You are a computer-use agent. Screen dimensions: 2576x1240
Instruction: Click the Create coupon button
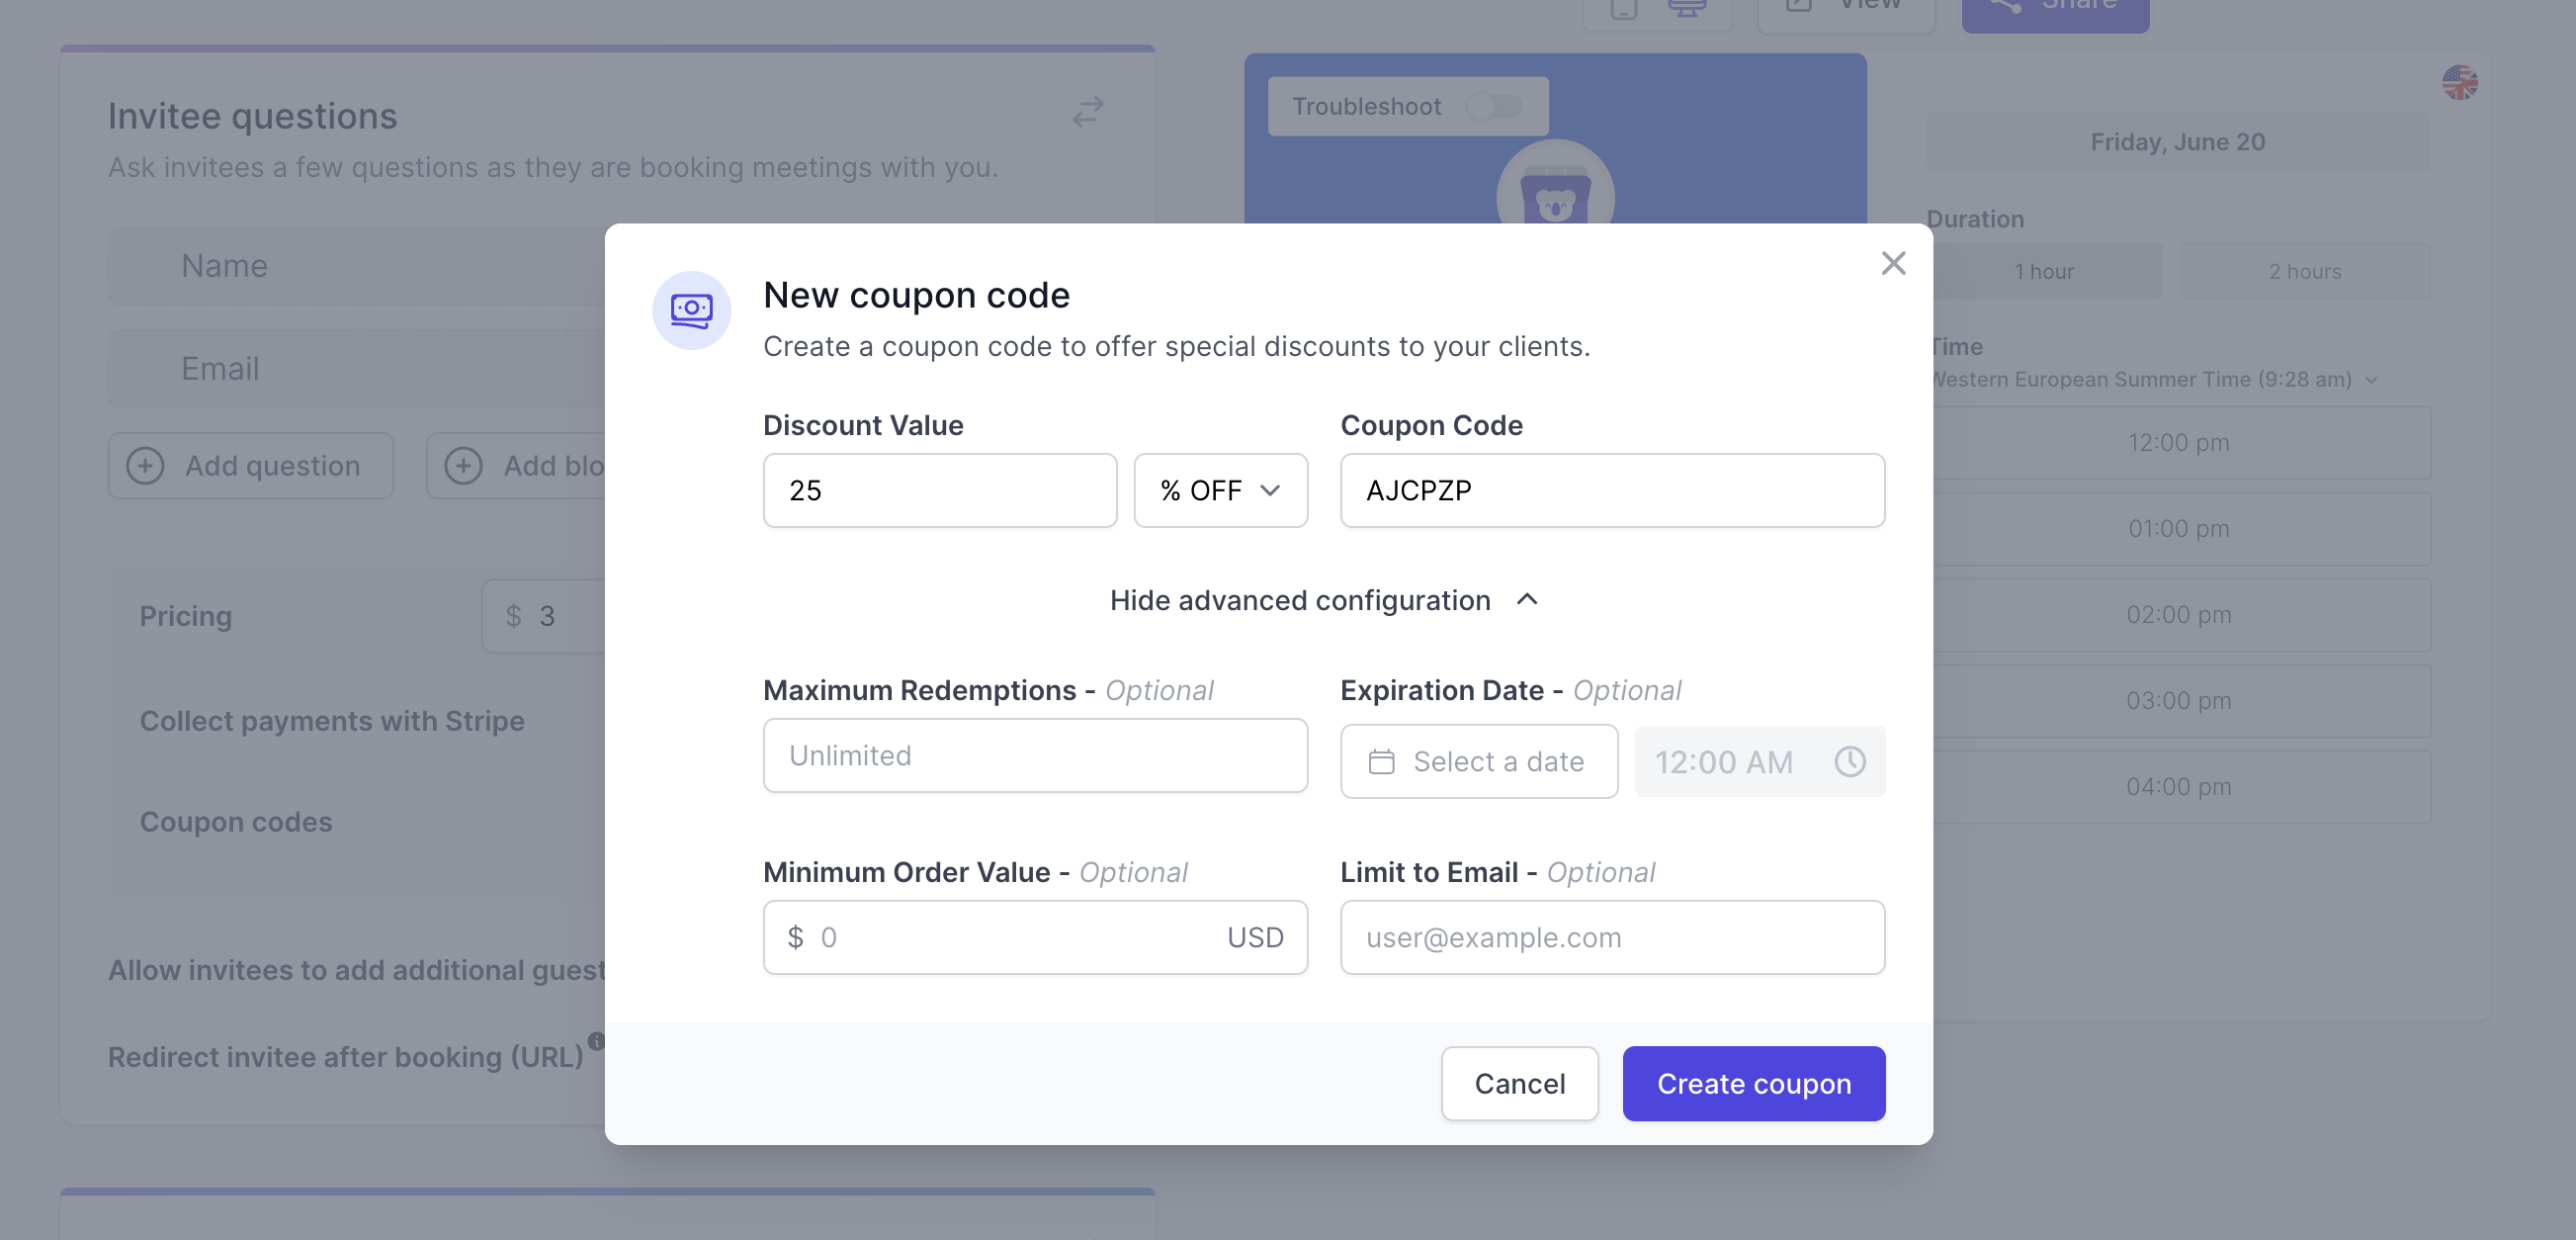[1753, 1083]
